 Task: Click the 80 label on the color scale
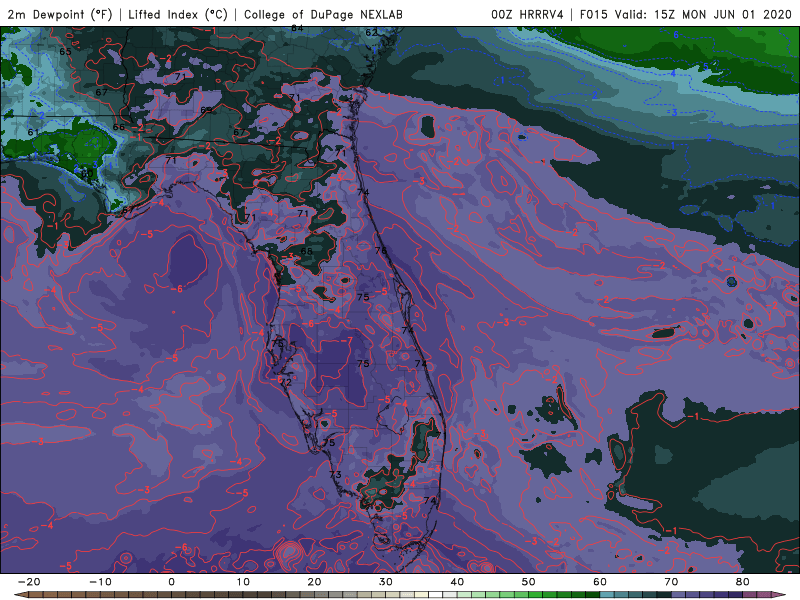743,582
